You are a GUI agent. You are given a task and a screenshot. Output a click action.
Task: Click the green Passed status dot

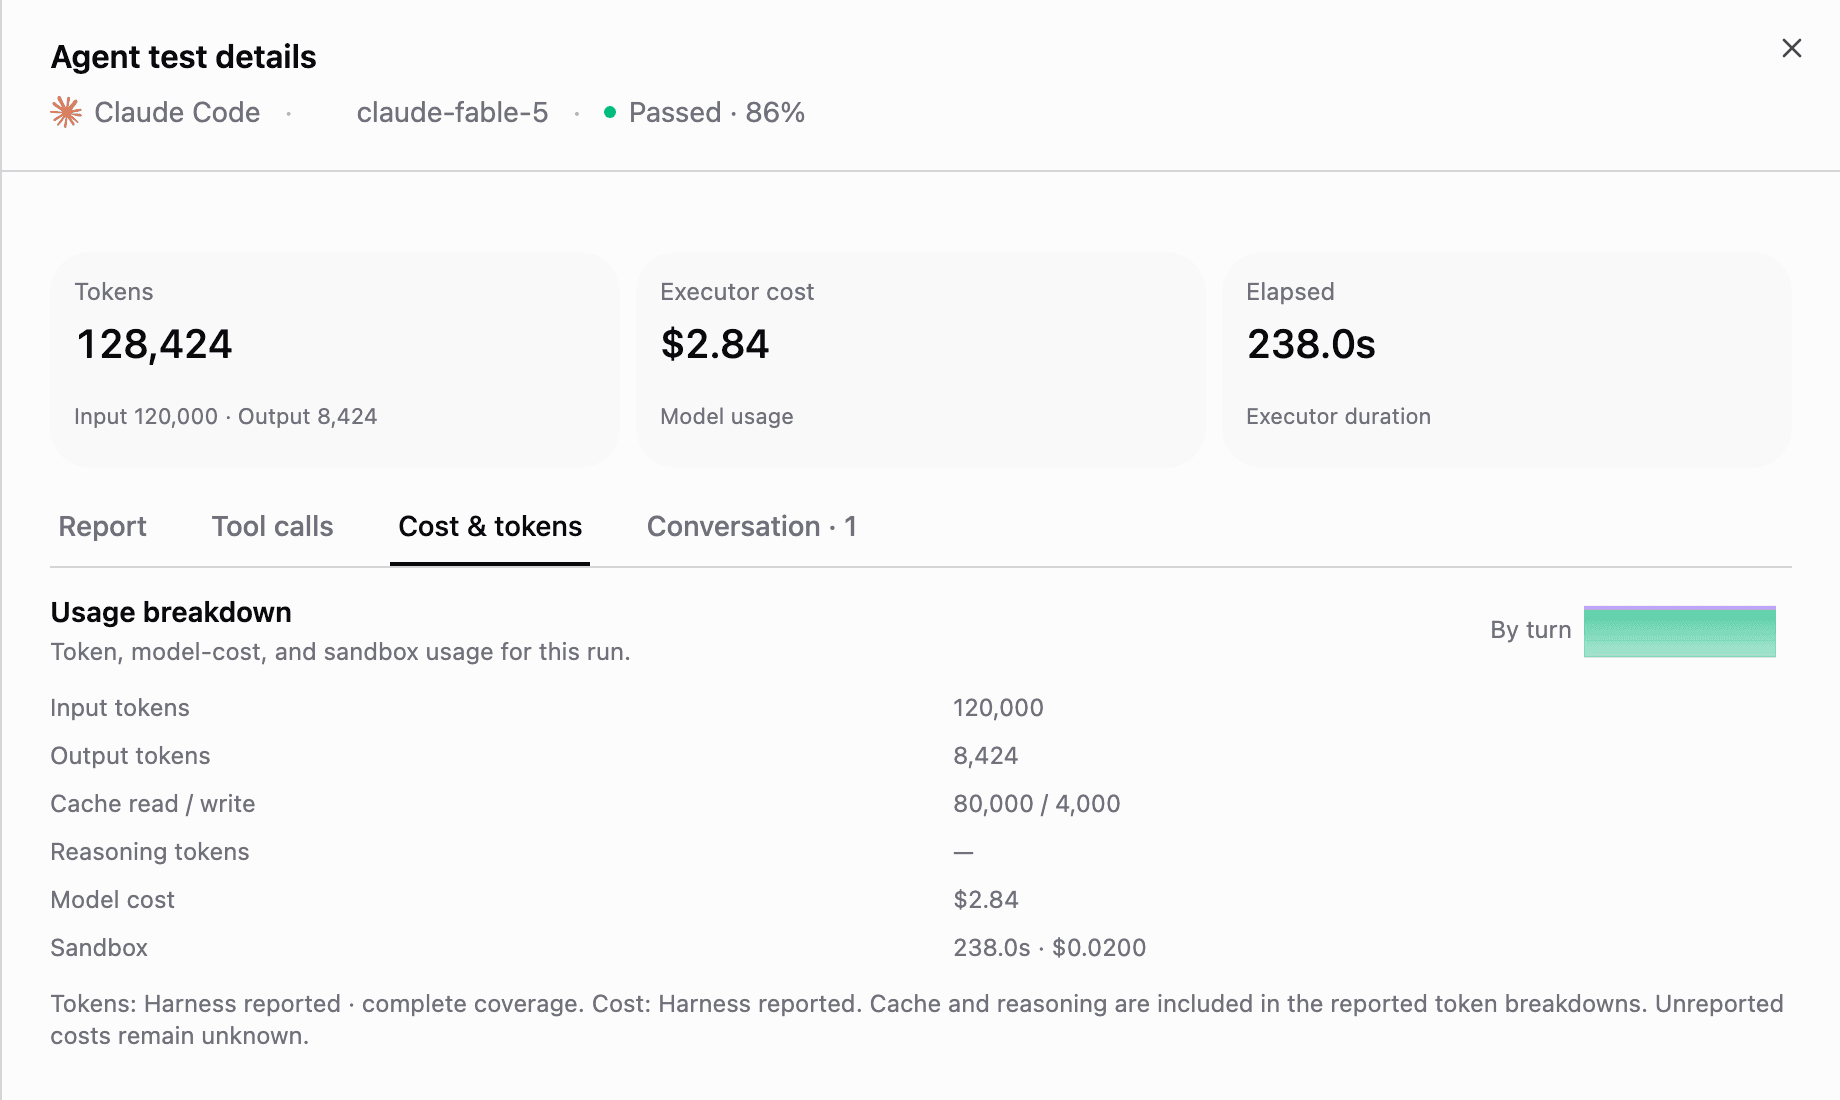(x=610, y=112)
